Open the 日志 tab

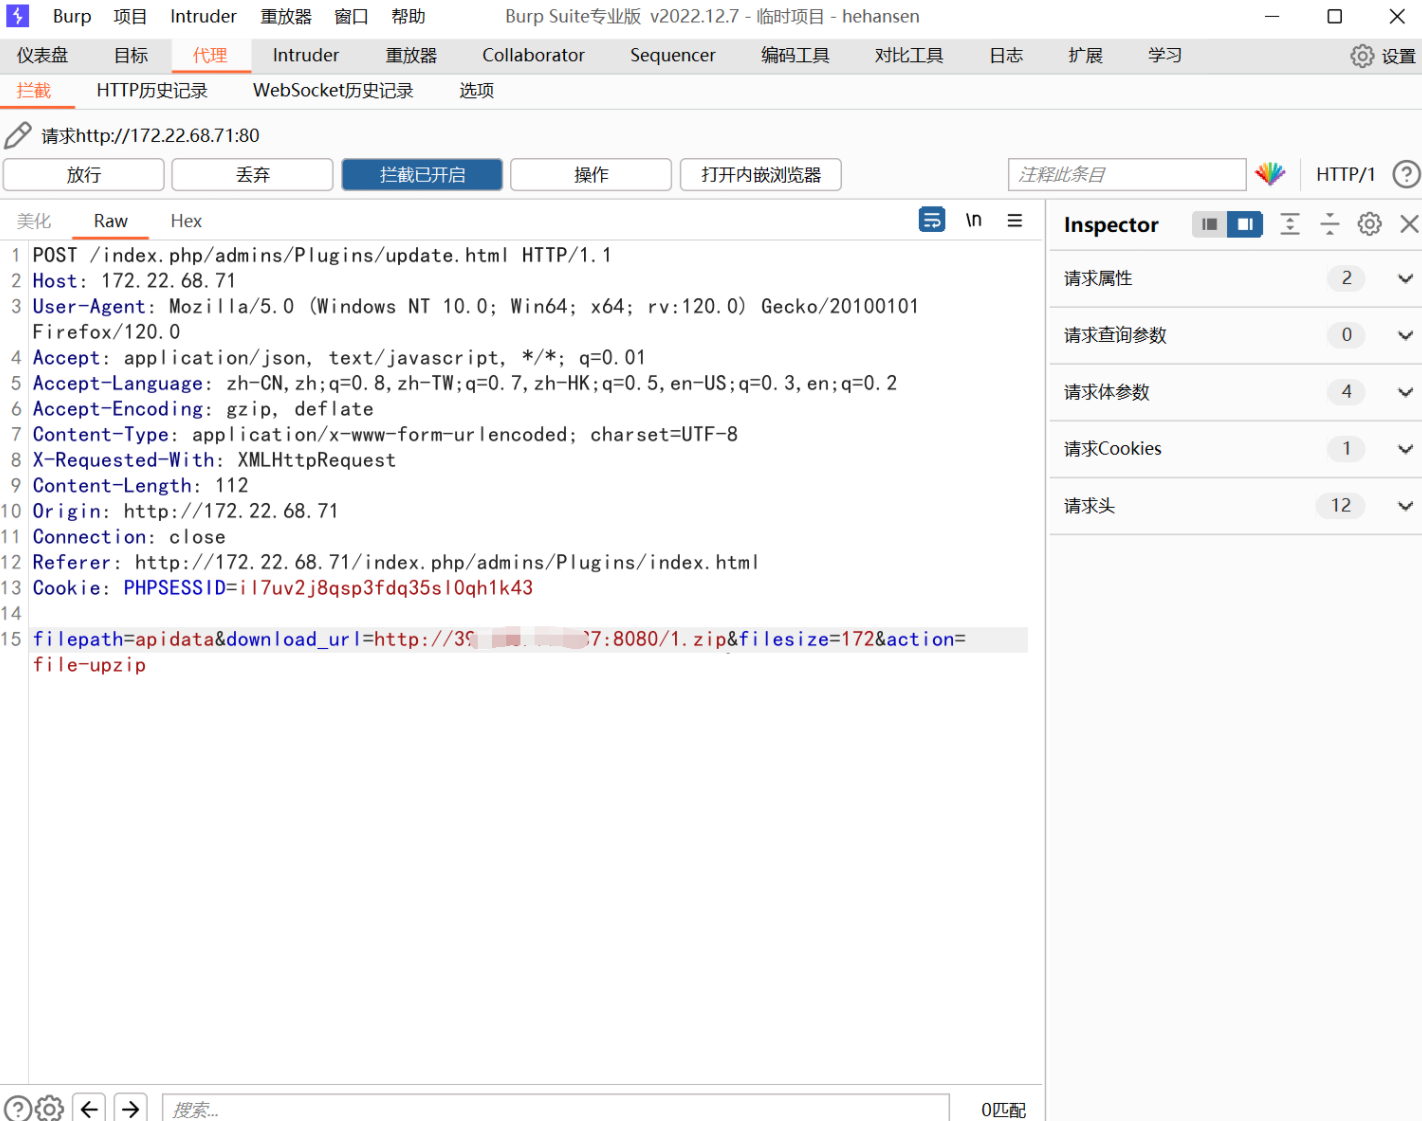coord(1006,55)
